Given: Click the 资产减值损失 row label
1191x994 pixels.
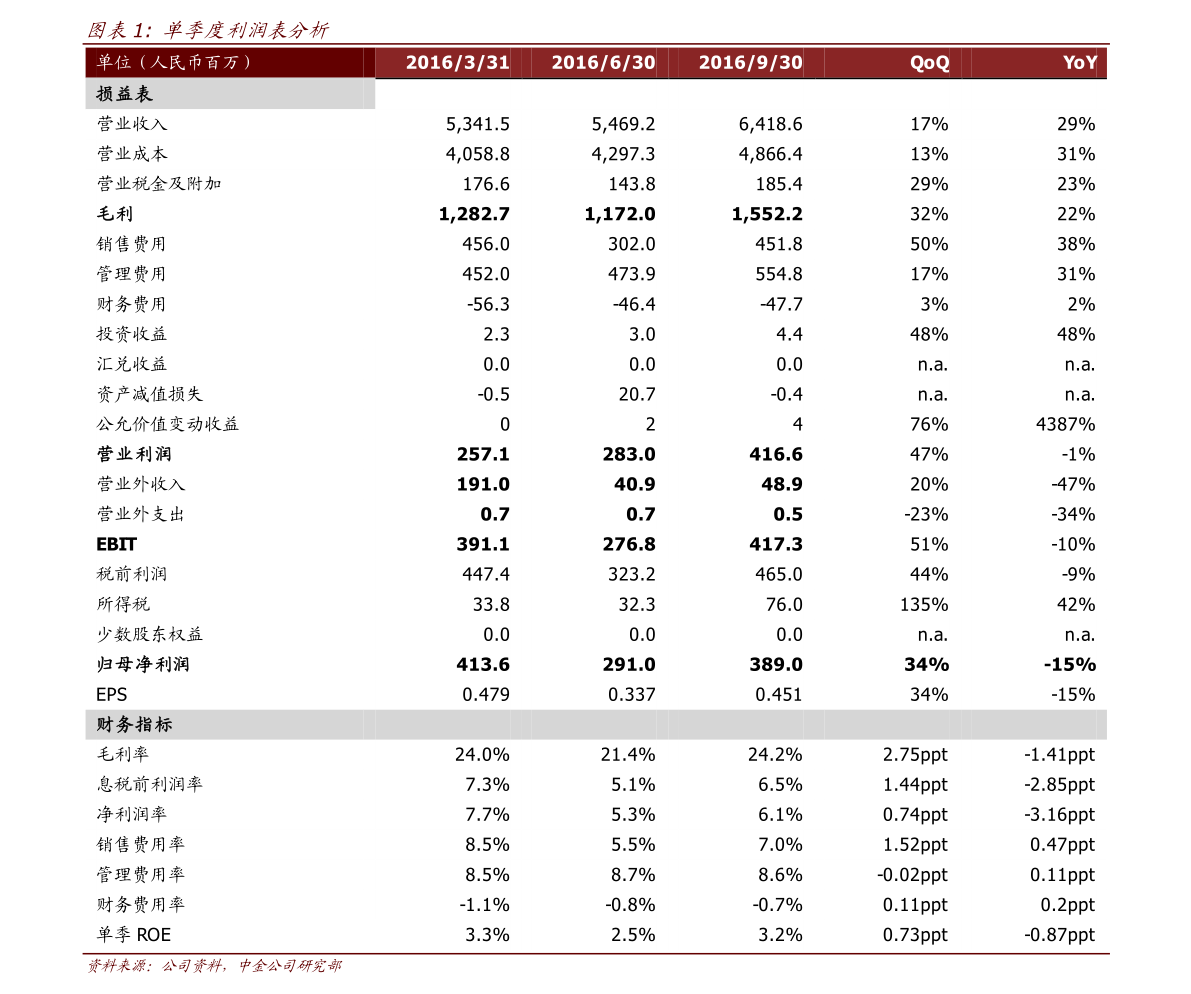Looking at the screenshot, I should [150, 394].
